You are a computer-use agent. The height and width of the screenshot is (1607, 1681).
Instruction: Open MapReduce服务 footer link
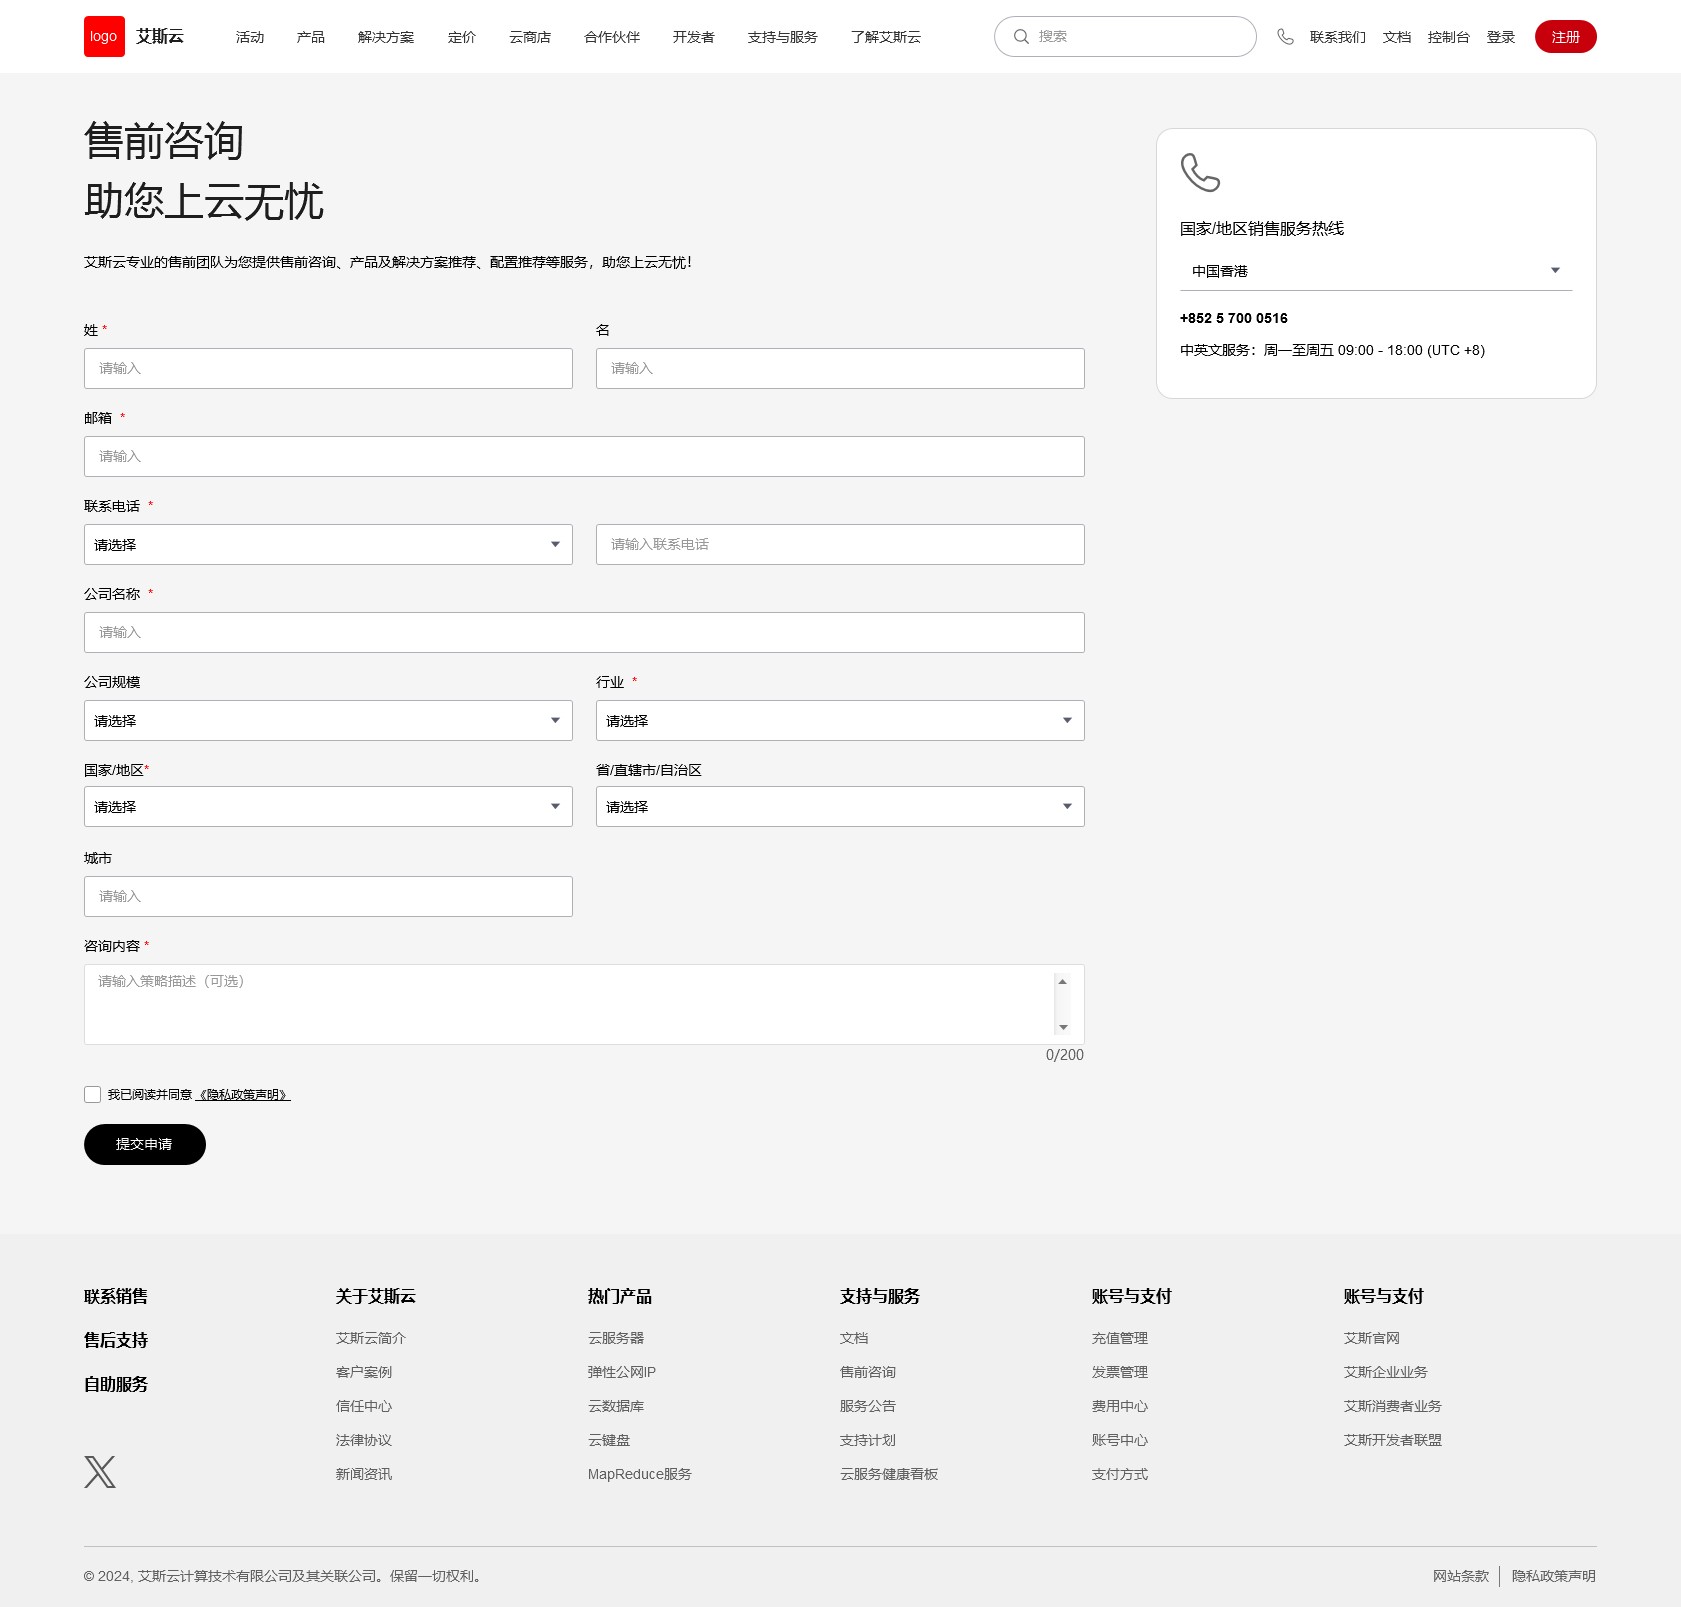(x=640, y=1474)
